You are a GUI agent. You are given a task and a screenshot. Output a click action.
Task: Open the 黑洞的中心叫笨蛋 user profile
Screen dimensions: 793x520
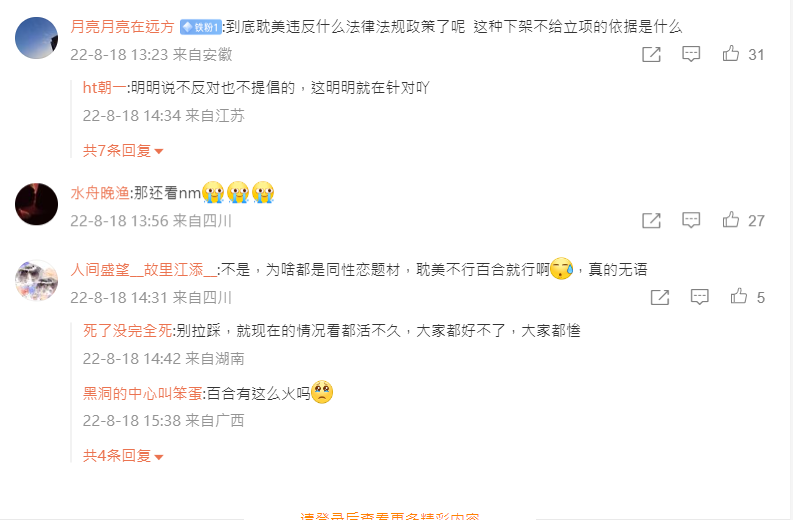pos(143,393)
